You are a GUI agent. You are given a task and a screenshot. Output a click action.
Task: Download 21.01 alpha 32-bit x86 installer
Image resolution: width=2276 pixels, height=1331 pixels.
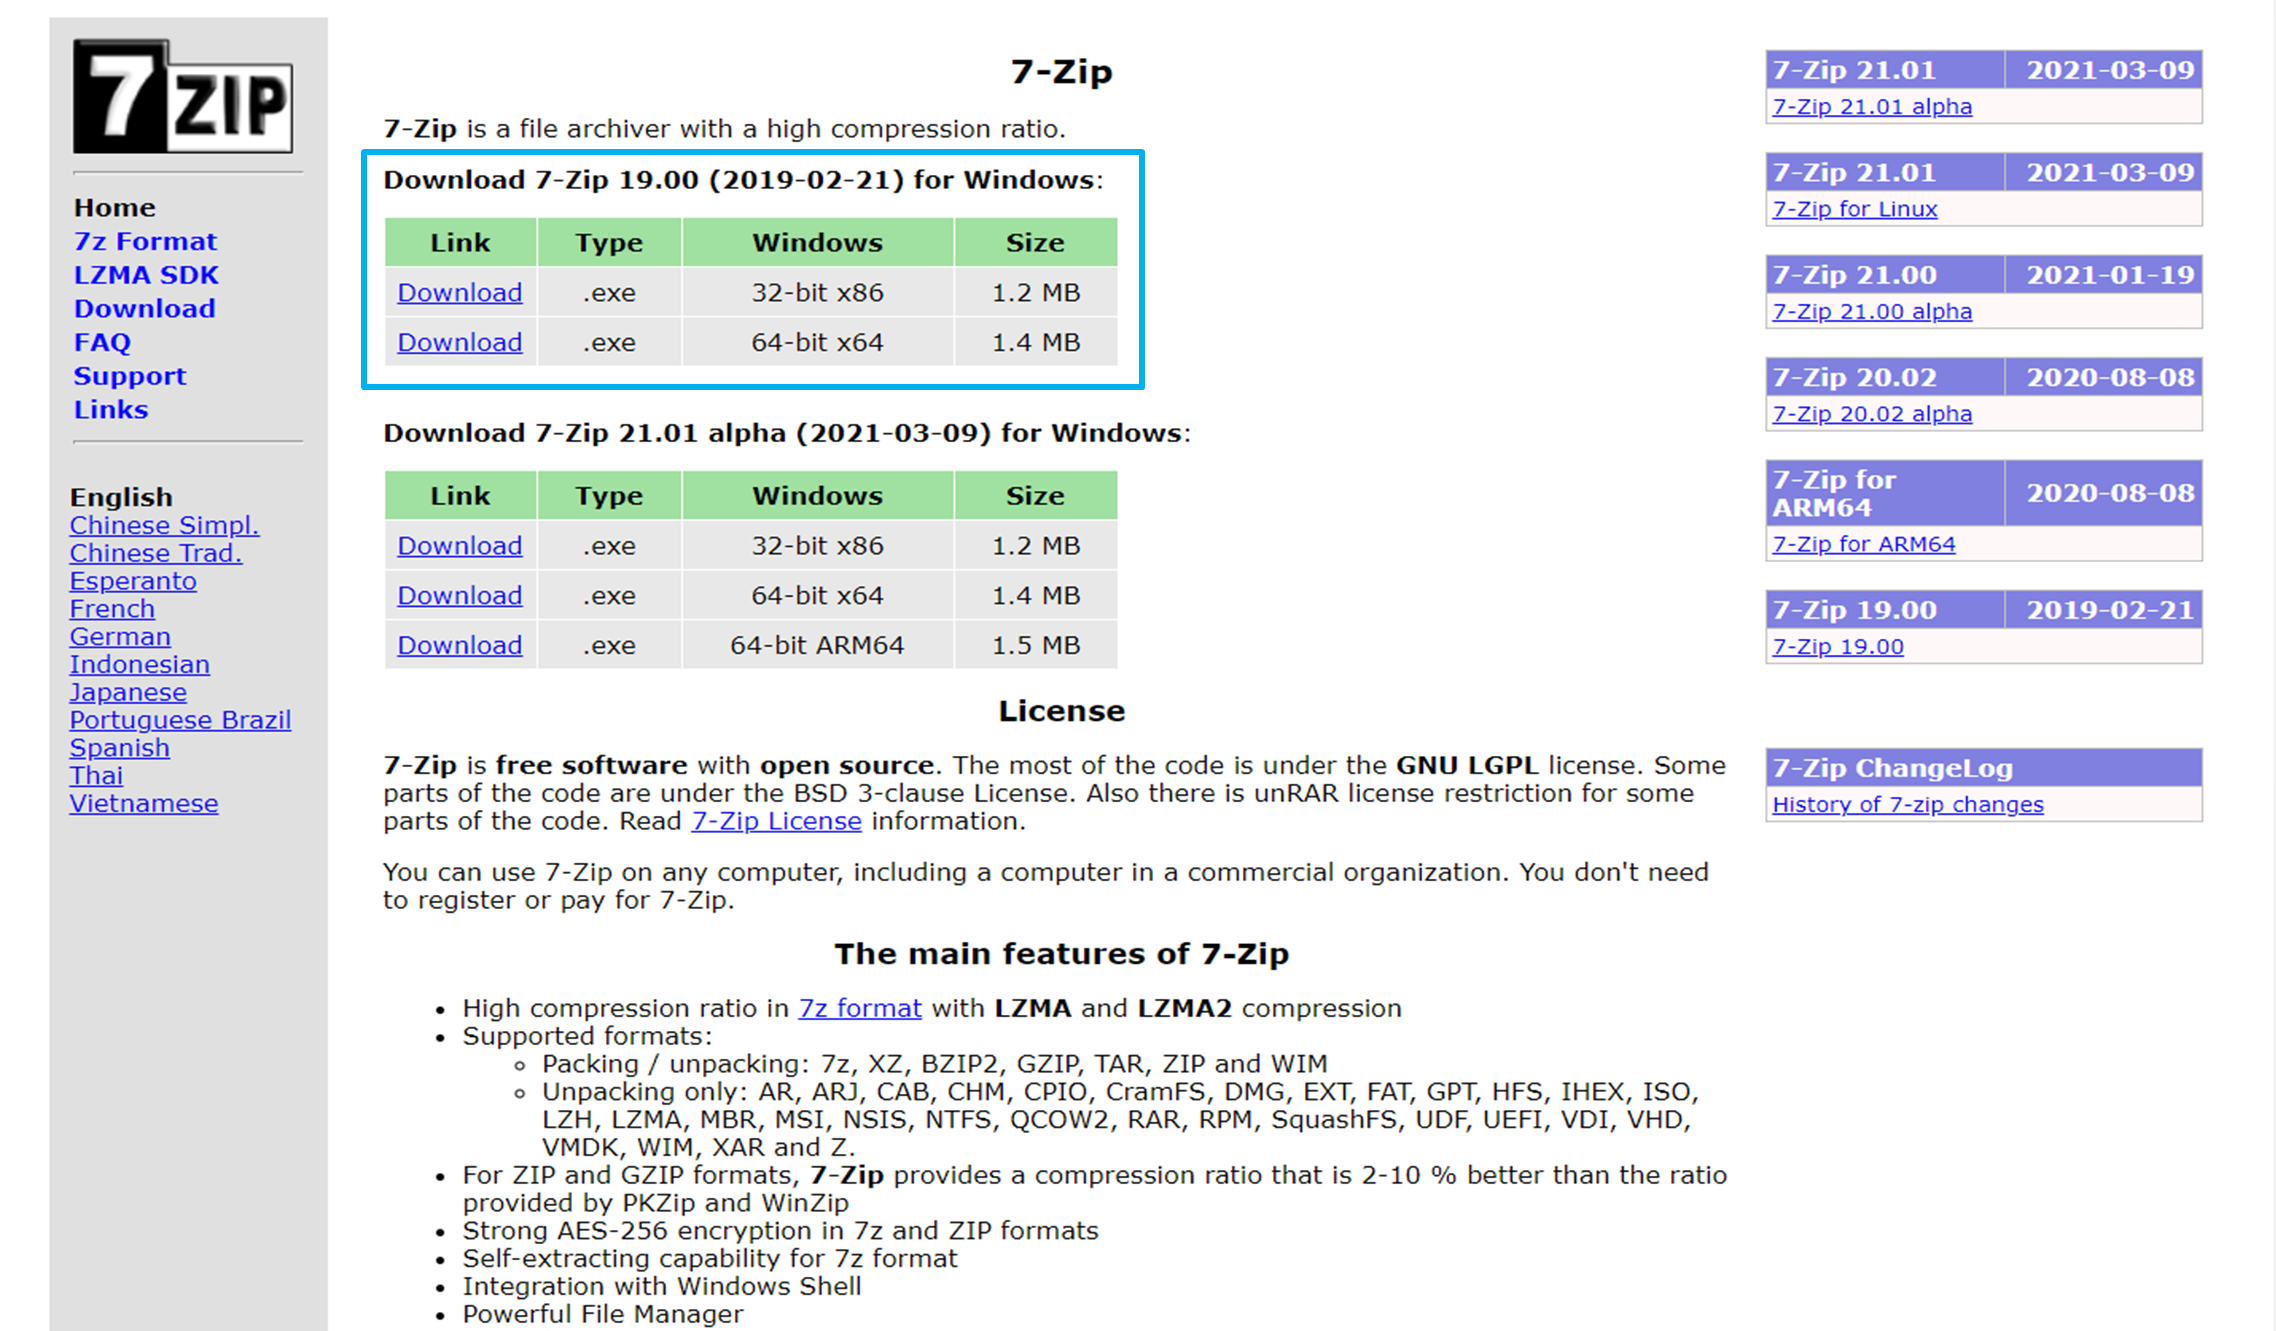tap(460, 546)
